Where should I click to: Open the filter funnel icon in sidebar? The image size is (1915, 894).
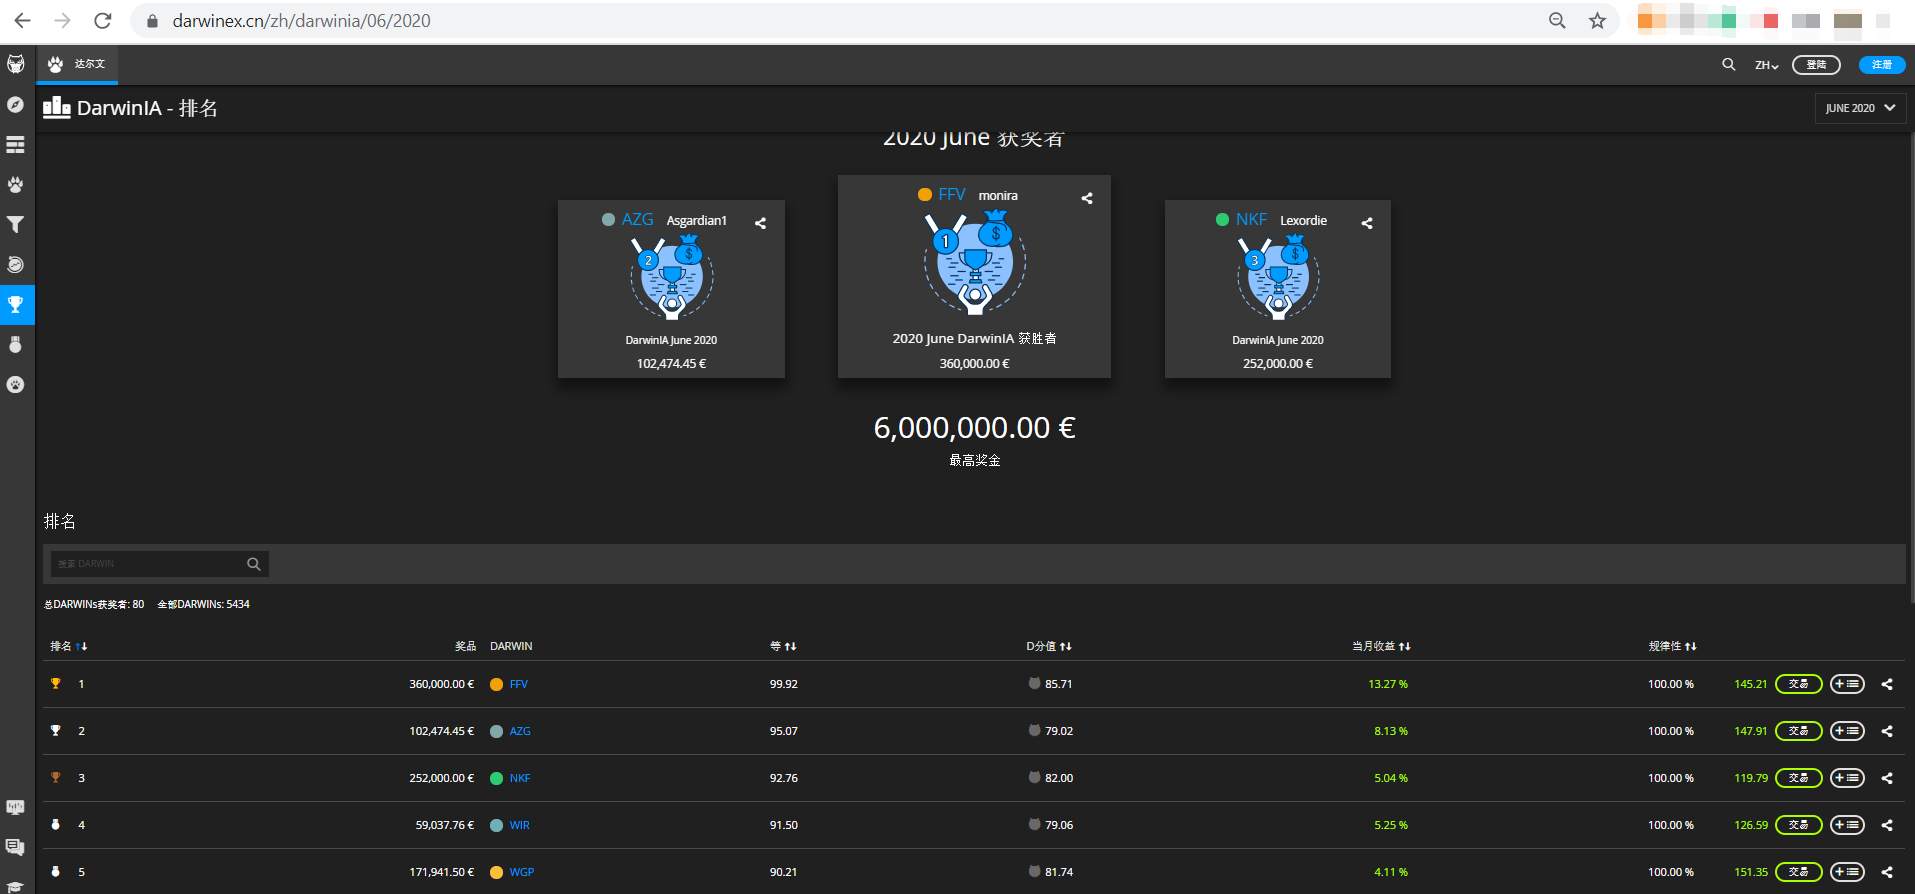click(x=16, y=225)
